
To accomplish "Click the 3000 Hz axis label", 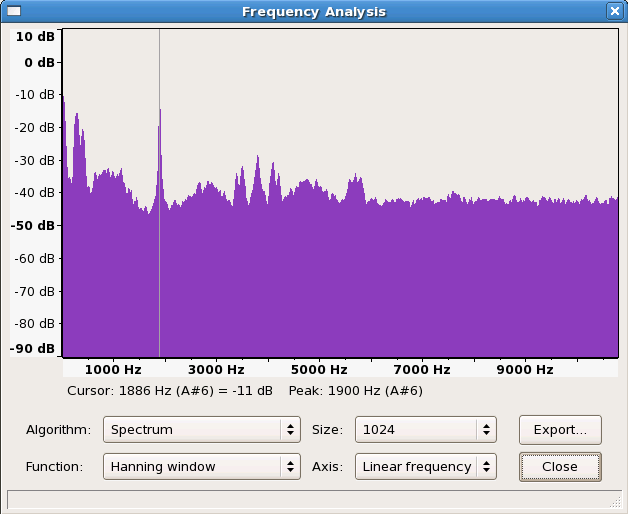I will pos(216,369).
